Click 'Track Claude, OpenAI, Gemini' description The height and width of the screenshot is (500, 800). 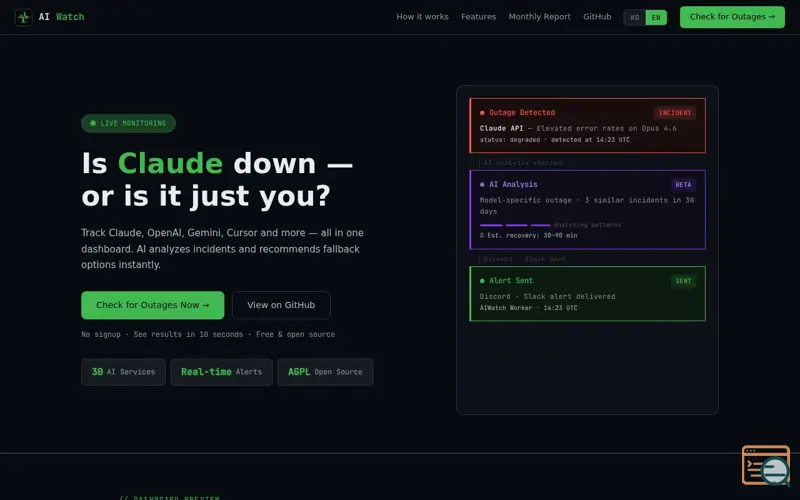(222, 249)
